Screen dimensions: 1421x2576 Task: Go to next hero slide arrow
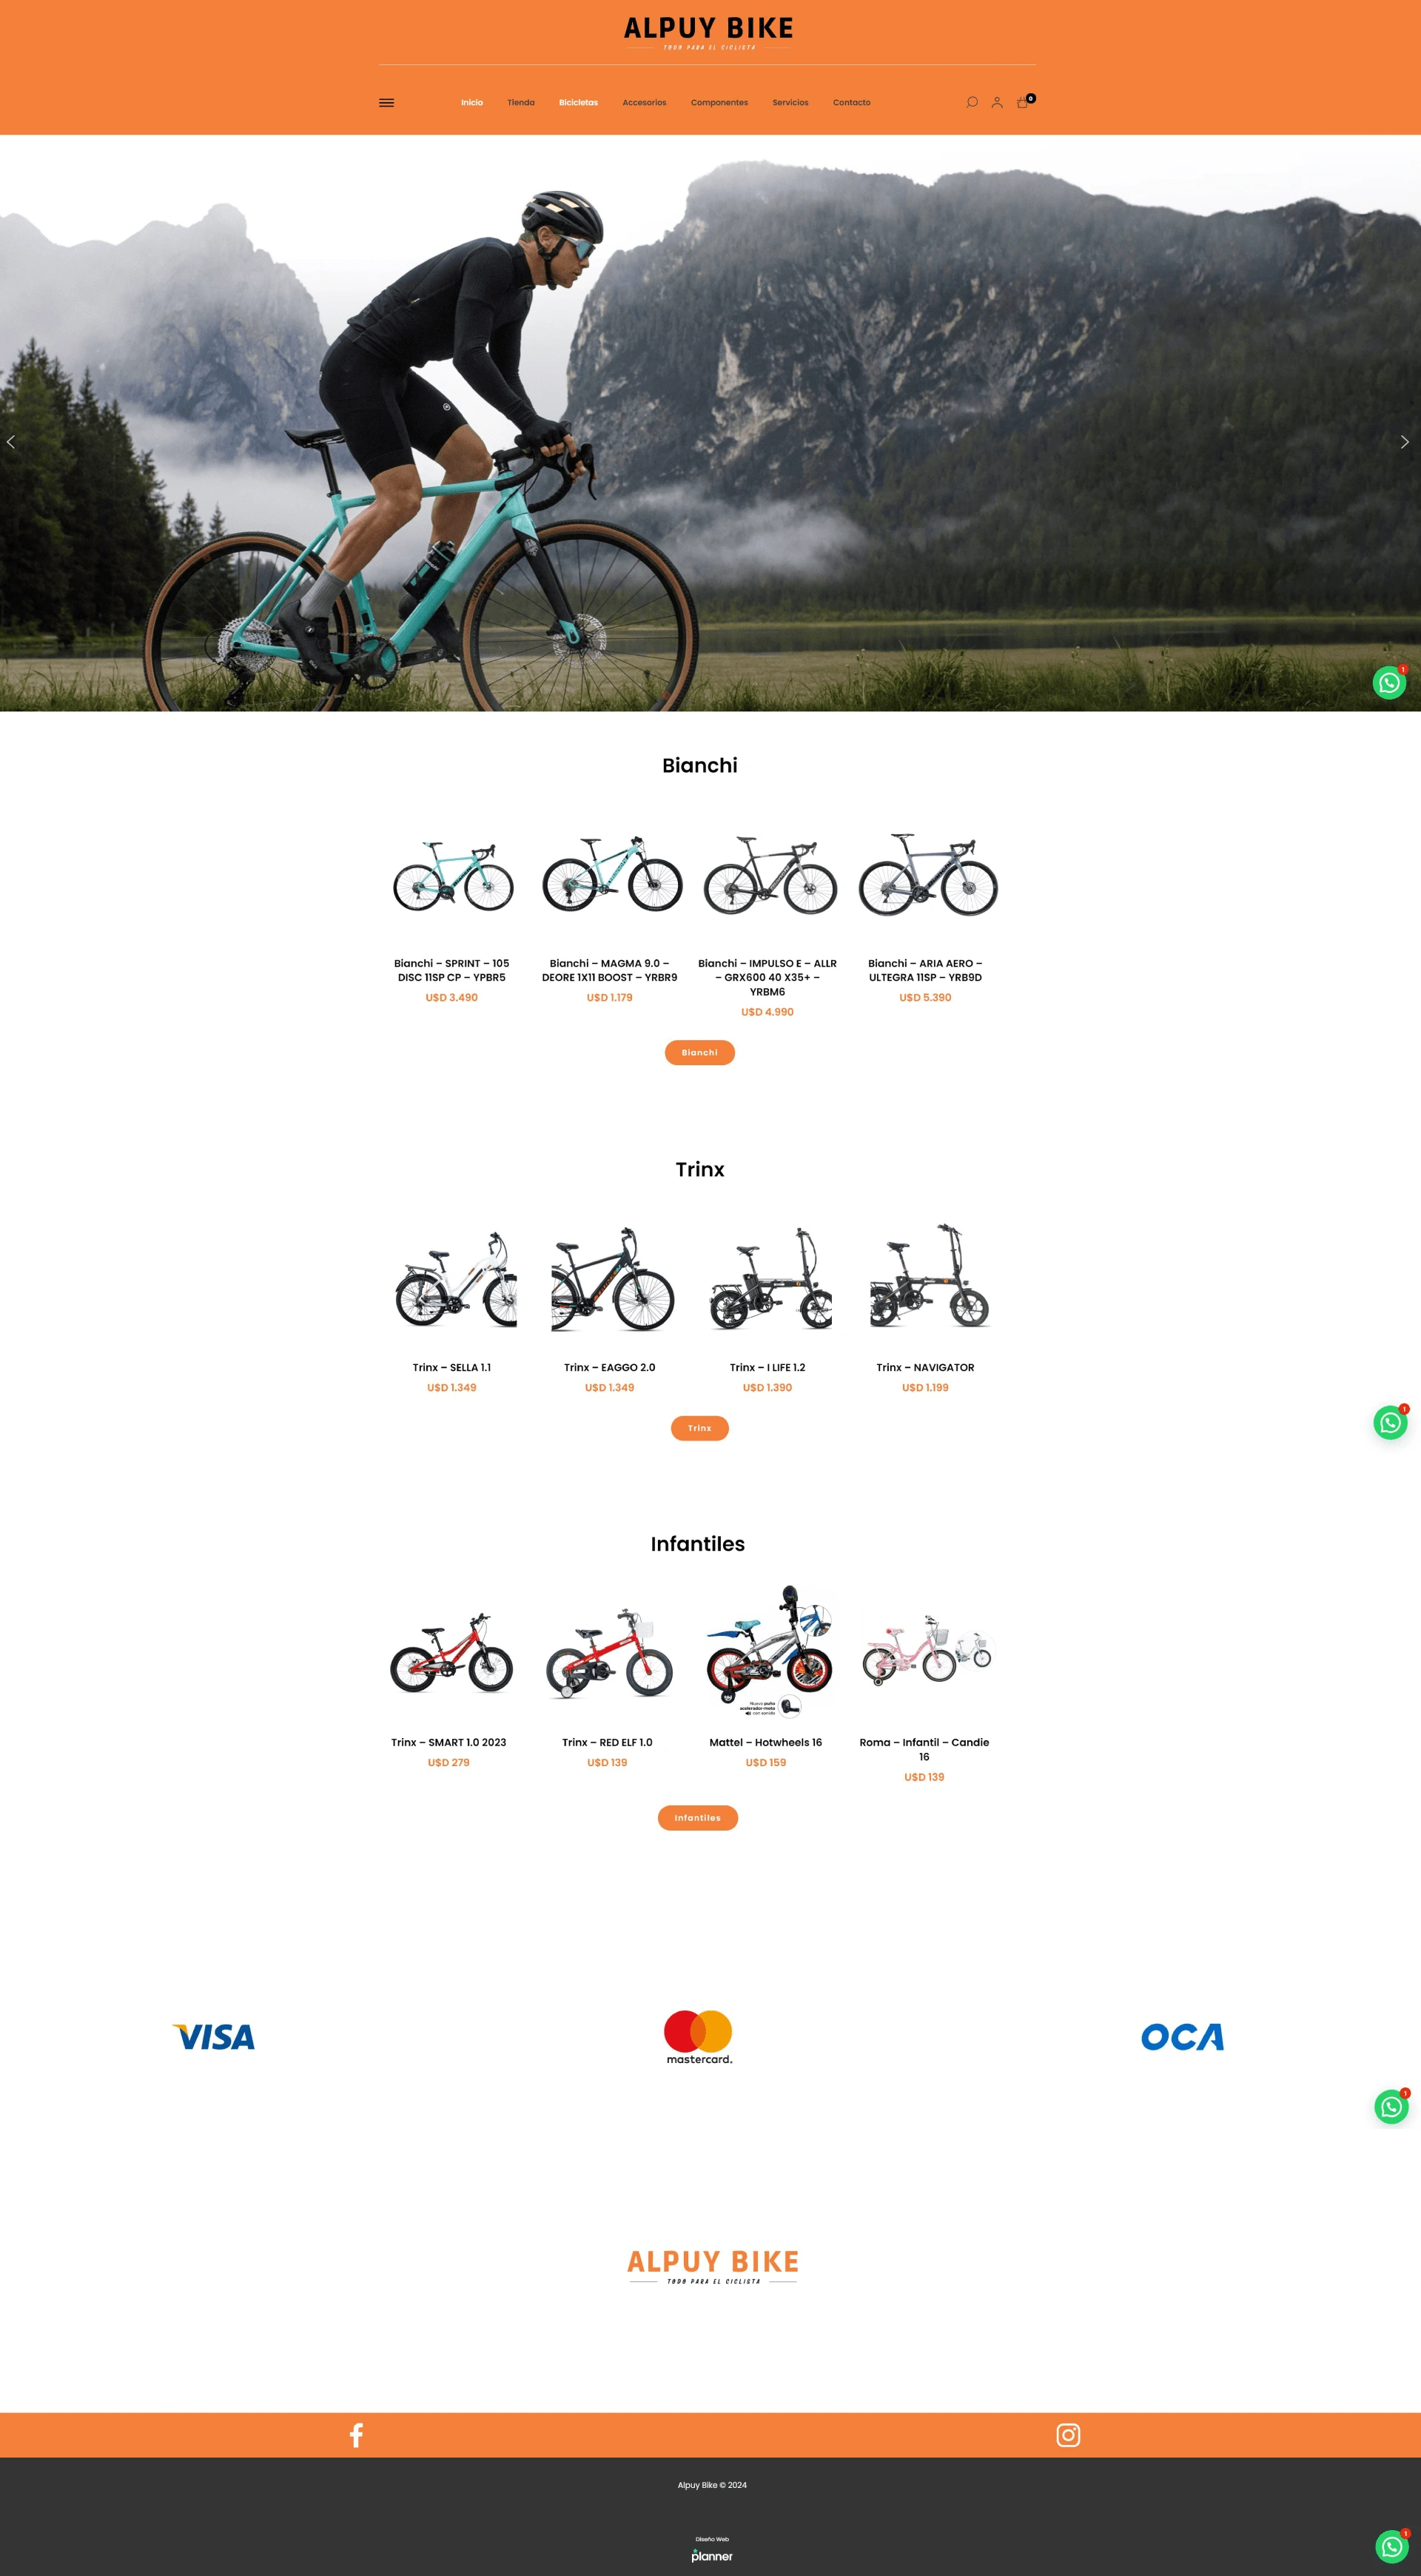pos(1404,442)
